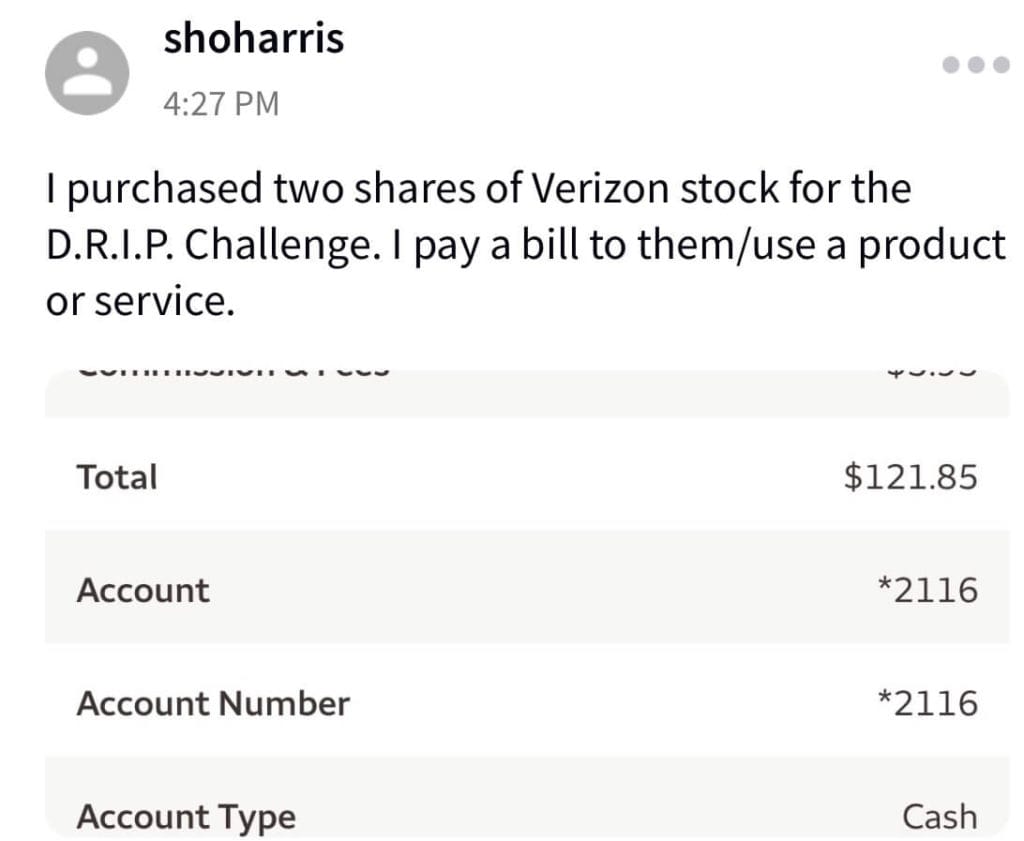Click the Cash account type value
Image resolution: width=1024 pixels, height=841 pixels.
pyautogui.click(x=940, y=817)
